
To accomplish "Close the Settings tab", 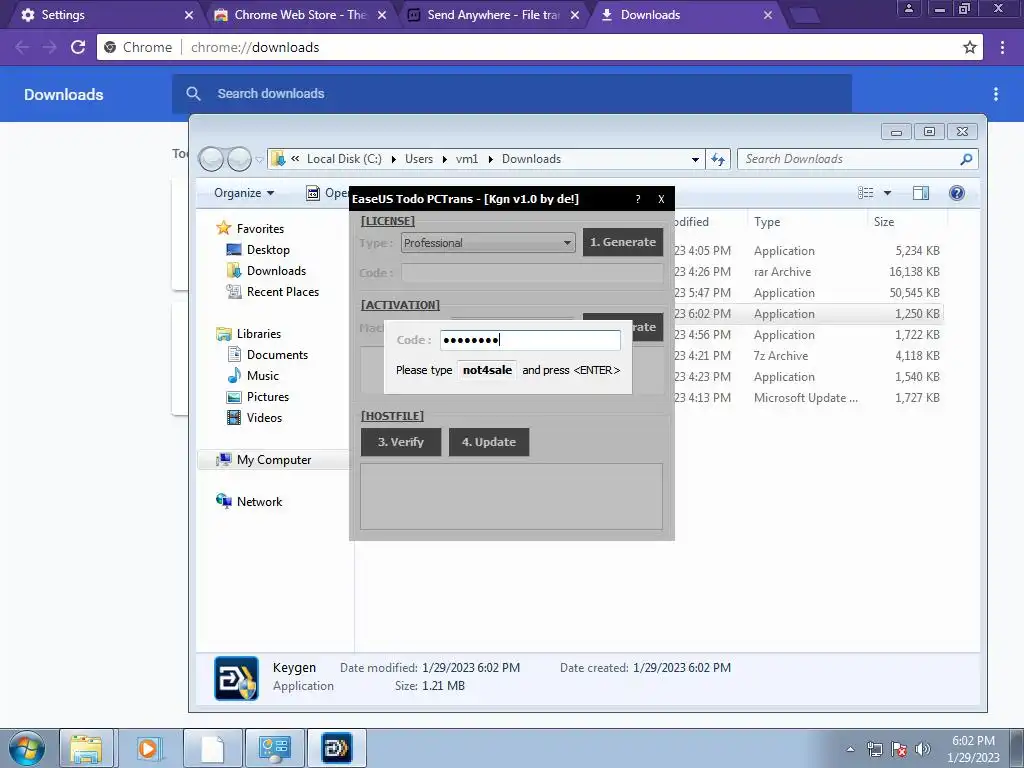I will 189,14.
